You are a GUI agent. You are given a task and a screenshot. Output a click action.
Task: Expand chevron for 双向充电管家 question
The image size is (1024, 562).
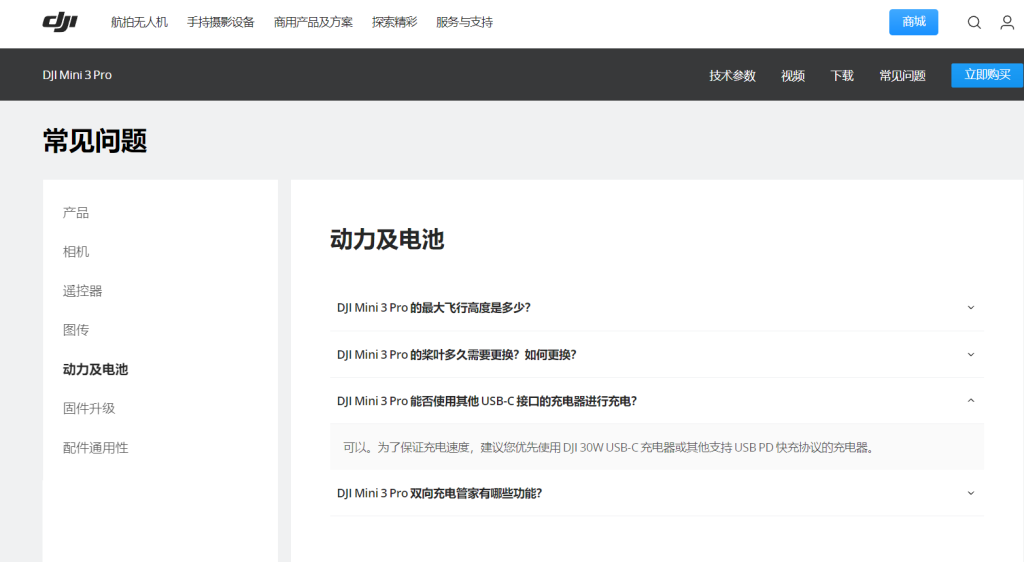(970, 493)
